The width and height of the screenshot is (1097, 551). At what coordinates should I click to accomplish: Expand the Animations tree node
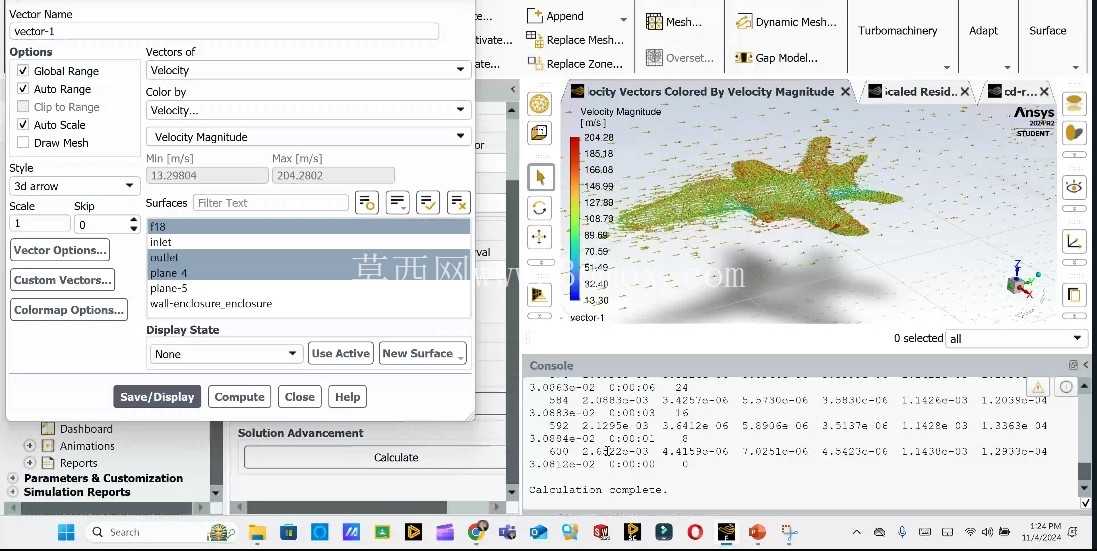click(x=29, y=445)
